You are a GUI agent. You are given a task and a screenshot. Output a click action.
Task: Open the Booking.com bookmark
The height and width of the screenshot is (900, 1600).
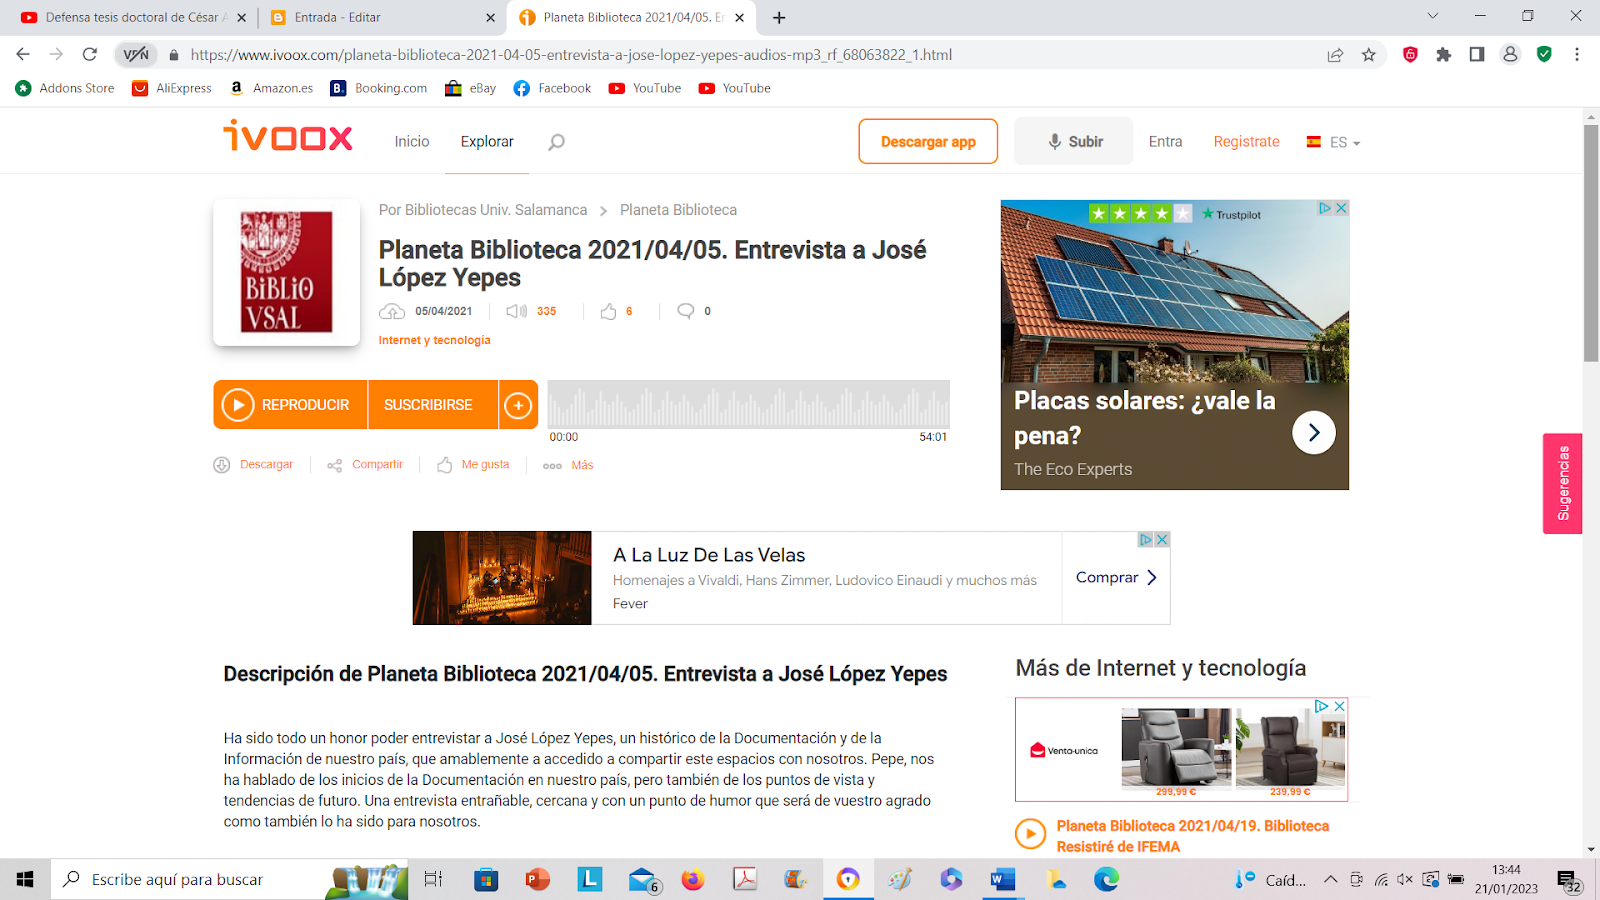[379, 88]
